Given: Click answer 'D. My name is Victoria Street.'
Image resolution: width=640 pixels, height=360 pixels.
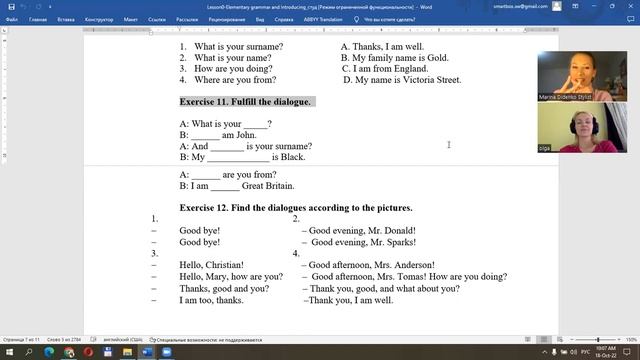Looking at the screenshot, I should point(402,80).
